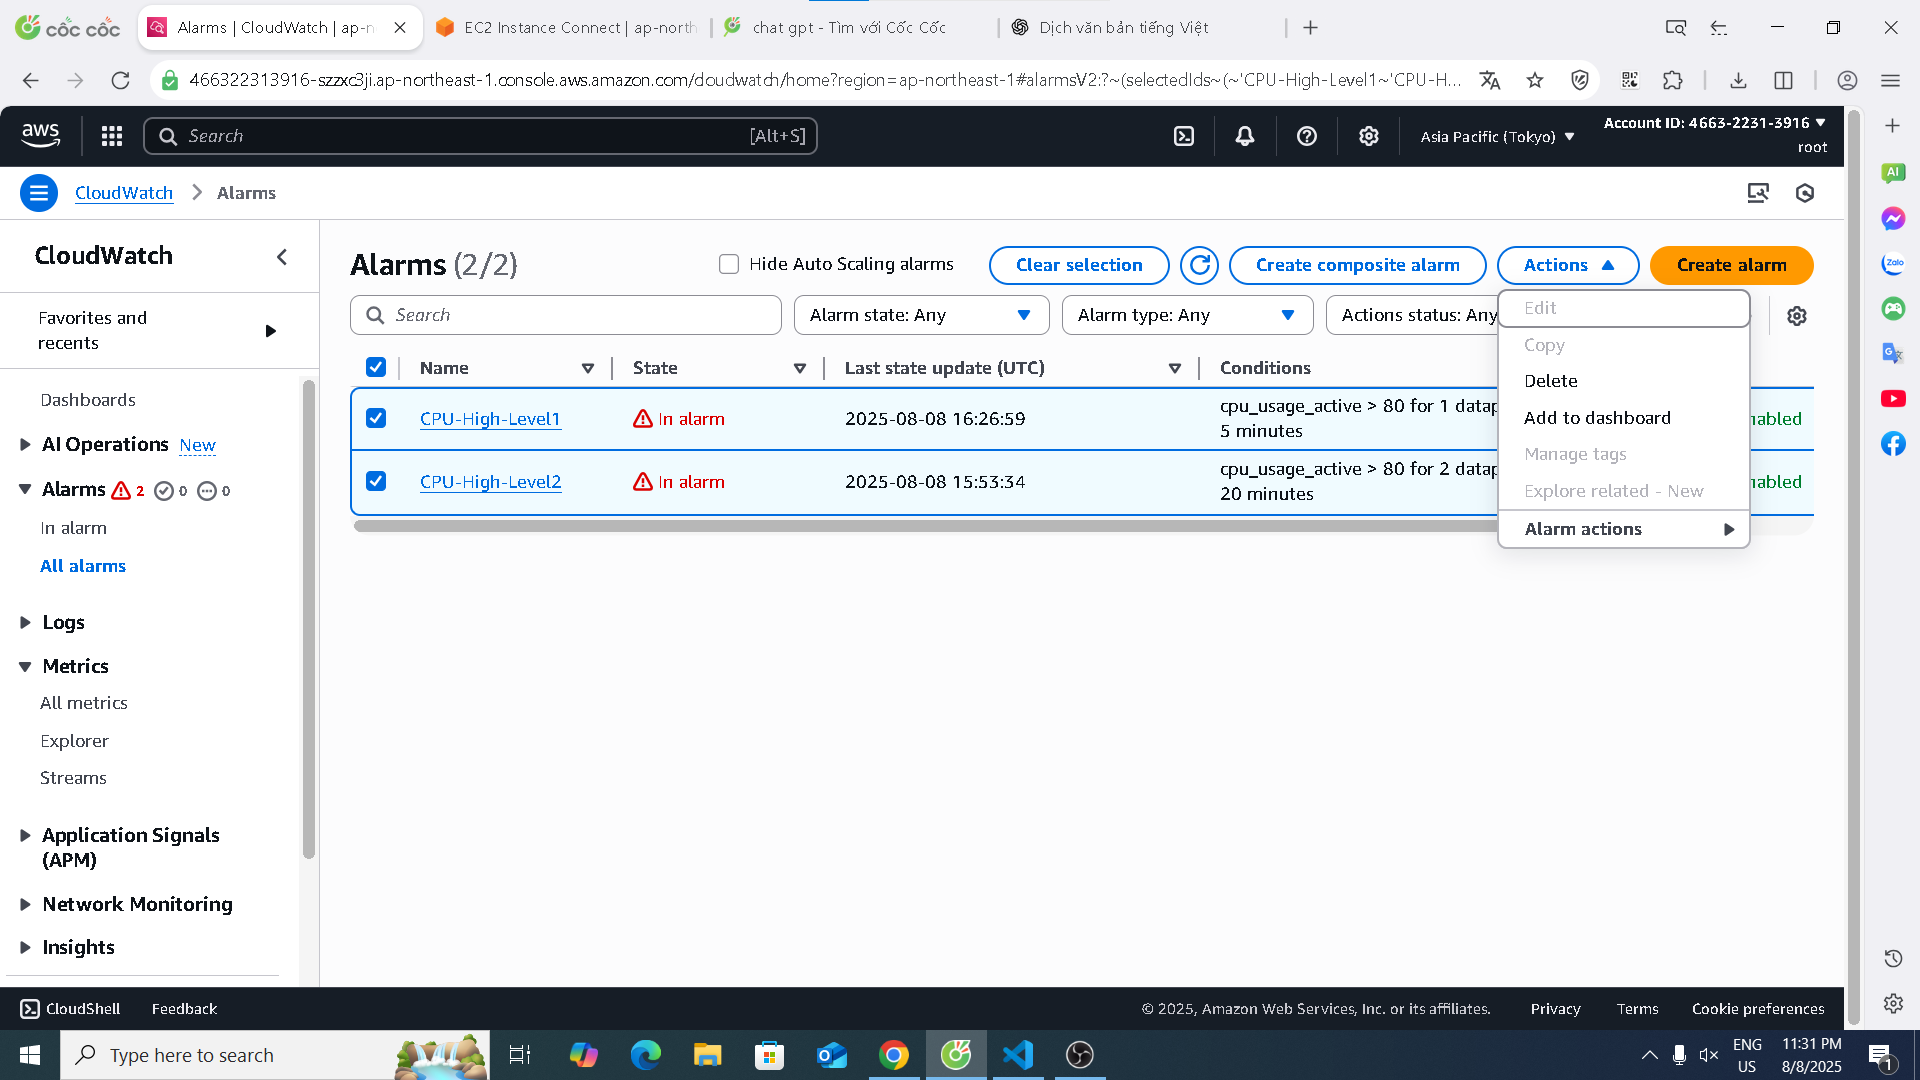Screen dimensions: 1920x1080
Task: Open the Alarm state filter dropdown
Action: (x=921, y=315)
